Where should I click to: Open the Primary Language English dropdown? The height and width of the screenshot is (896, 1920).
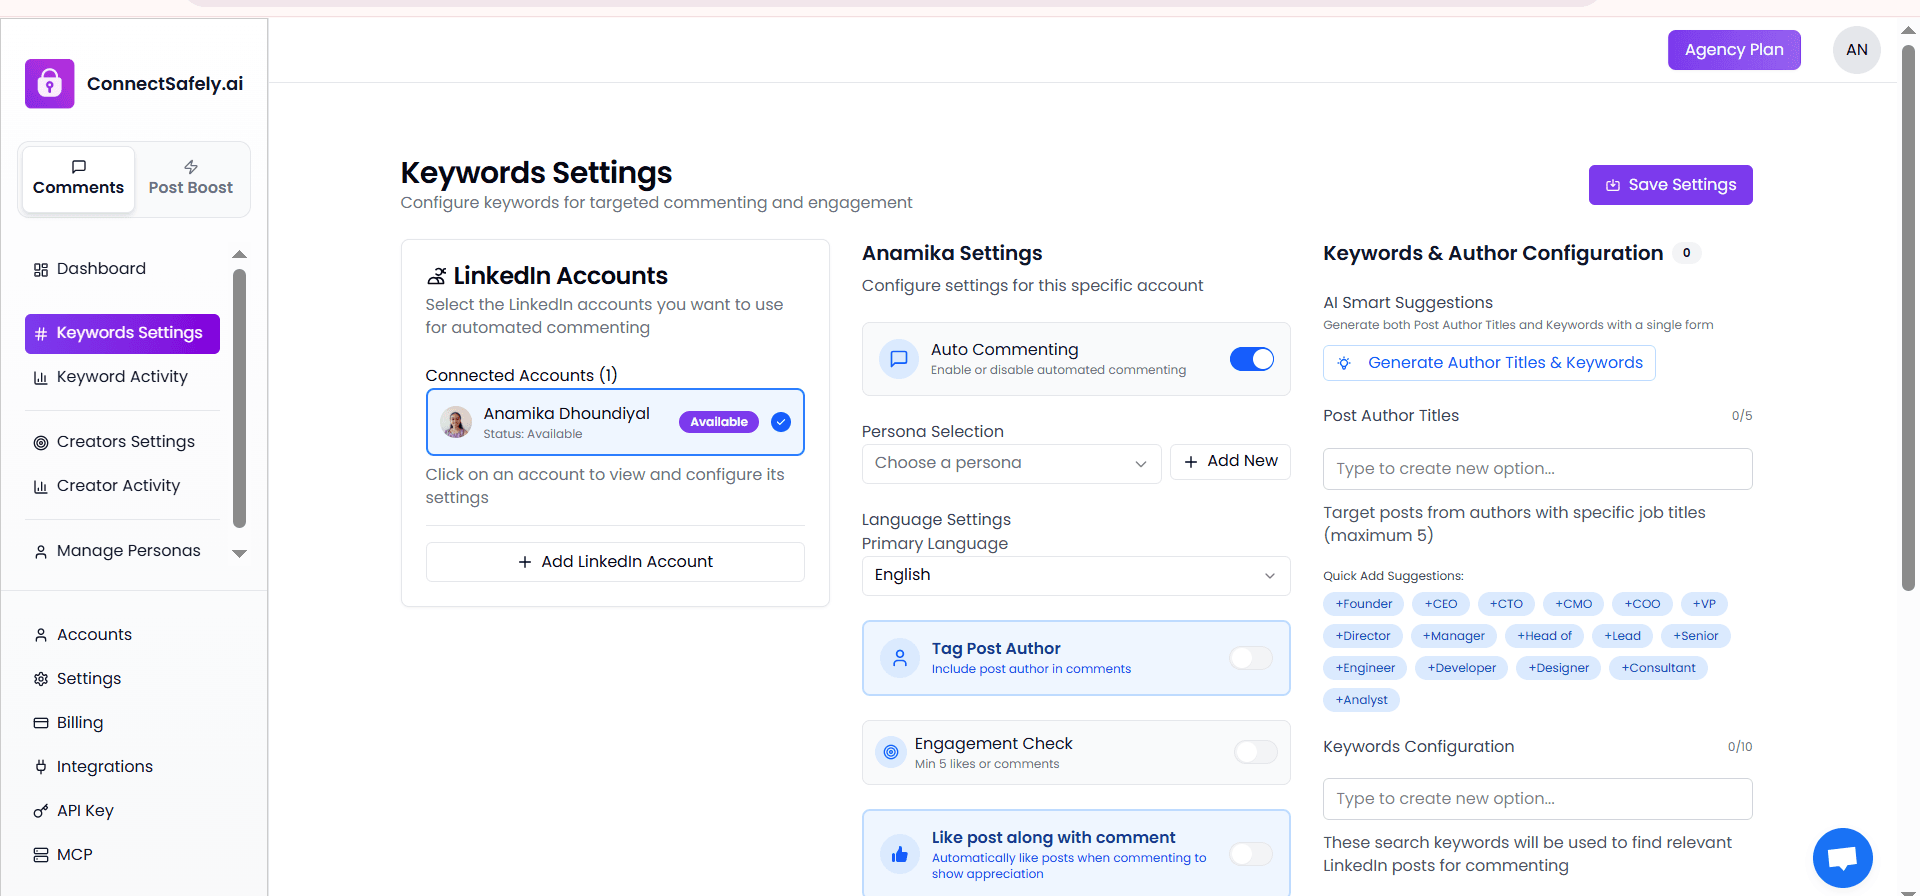point(1076,576)
